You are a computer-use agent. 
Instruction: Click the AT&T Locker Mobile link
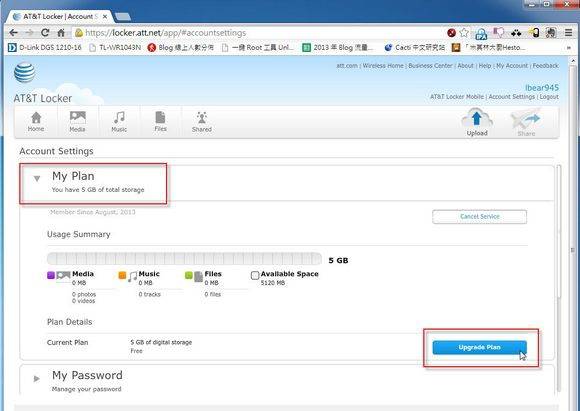[457, 97]
